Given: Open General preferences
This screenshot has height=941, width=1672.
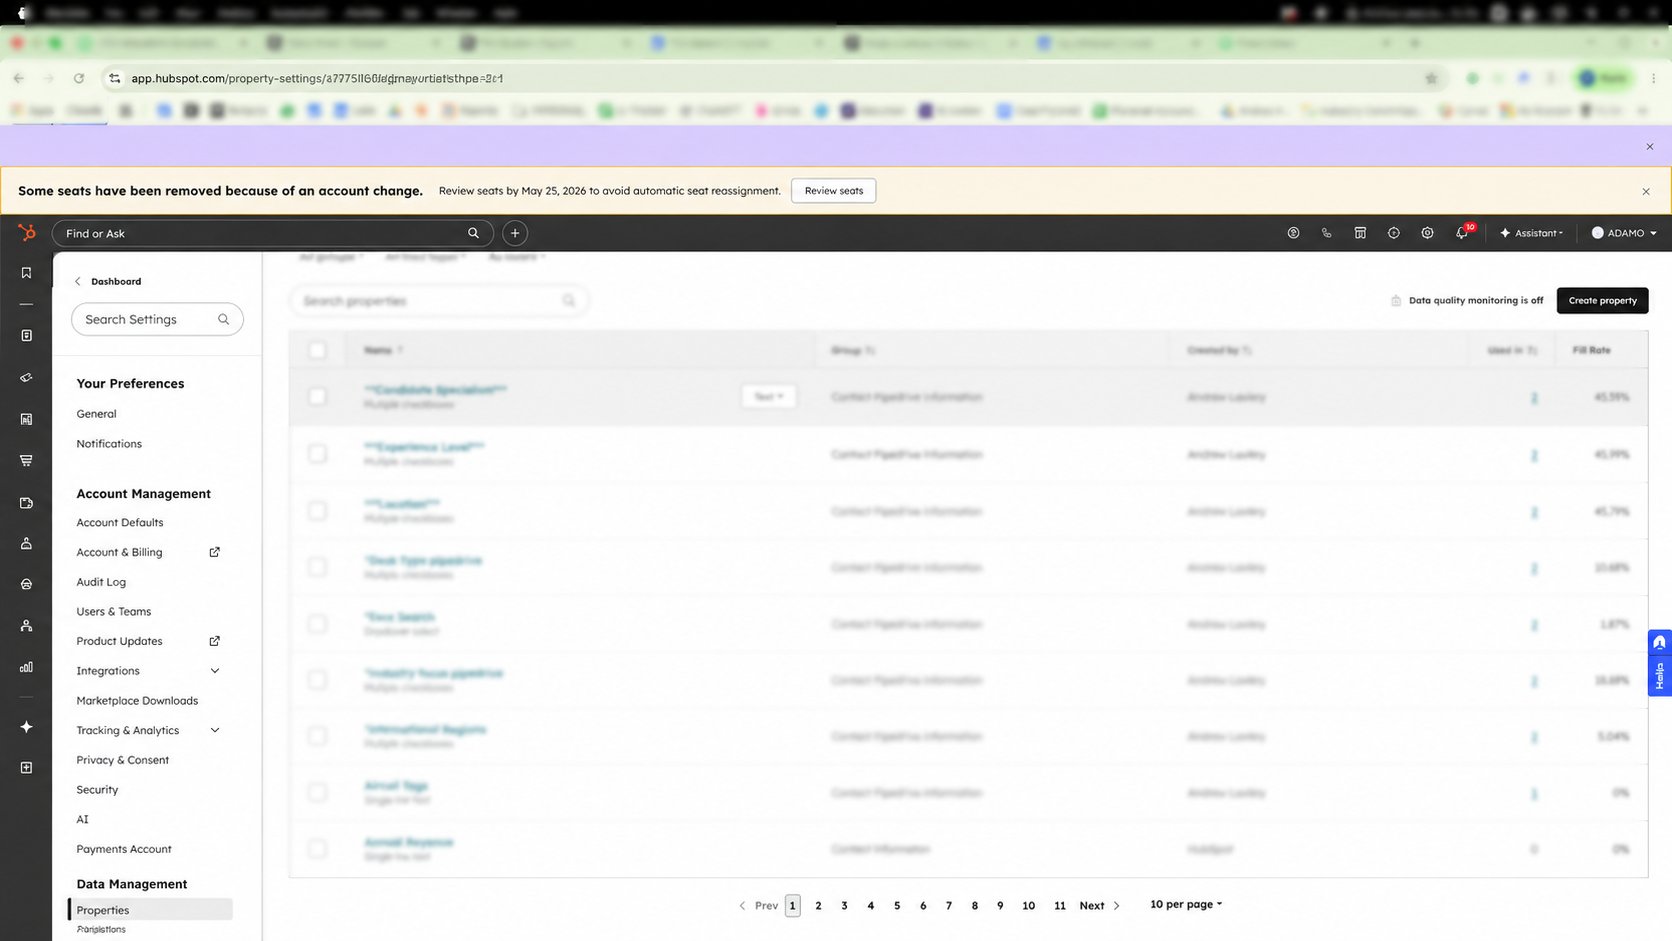Looking at the screenshot, I should pyautogui.click(x=97, y=414).
